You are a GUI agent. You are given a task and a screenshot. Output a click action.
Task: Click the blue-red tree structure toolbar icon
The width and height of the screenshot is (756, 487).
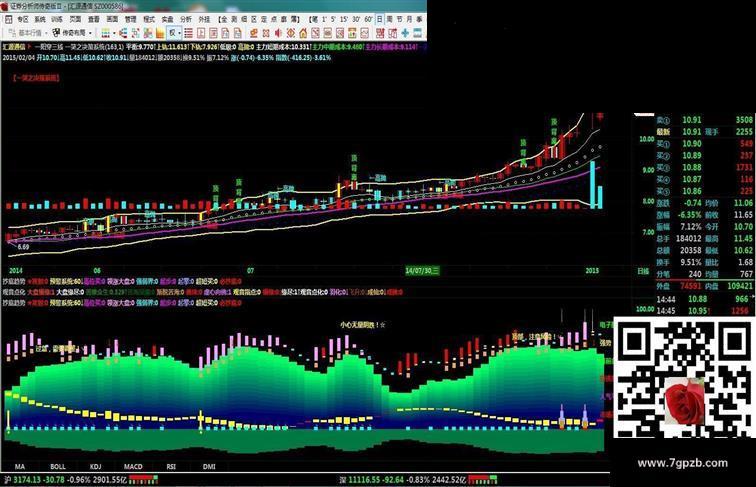pyautogui.click(x=123, y=33)
